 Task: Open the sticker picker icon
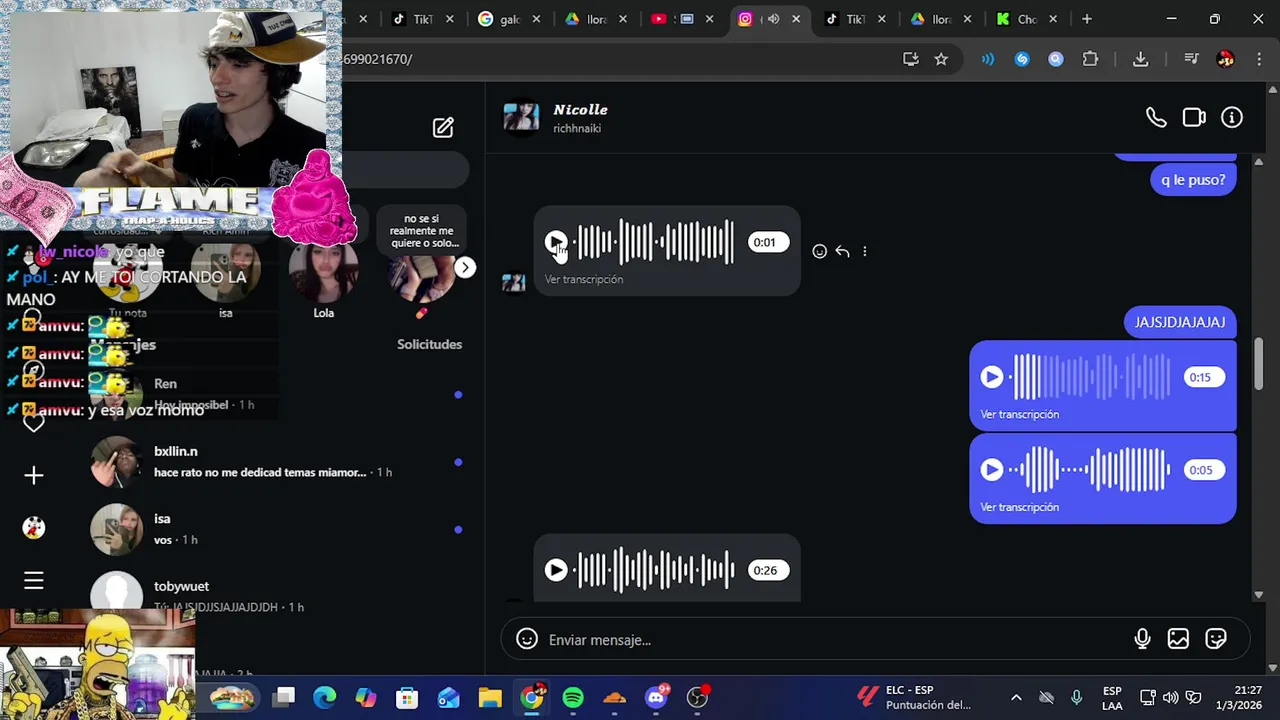point(1216,639)
